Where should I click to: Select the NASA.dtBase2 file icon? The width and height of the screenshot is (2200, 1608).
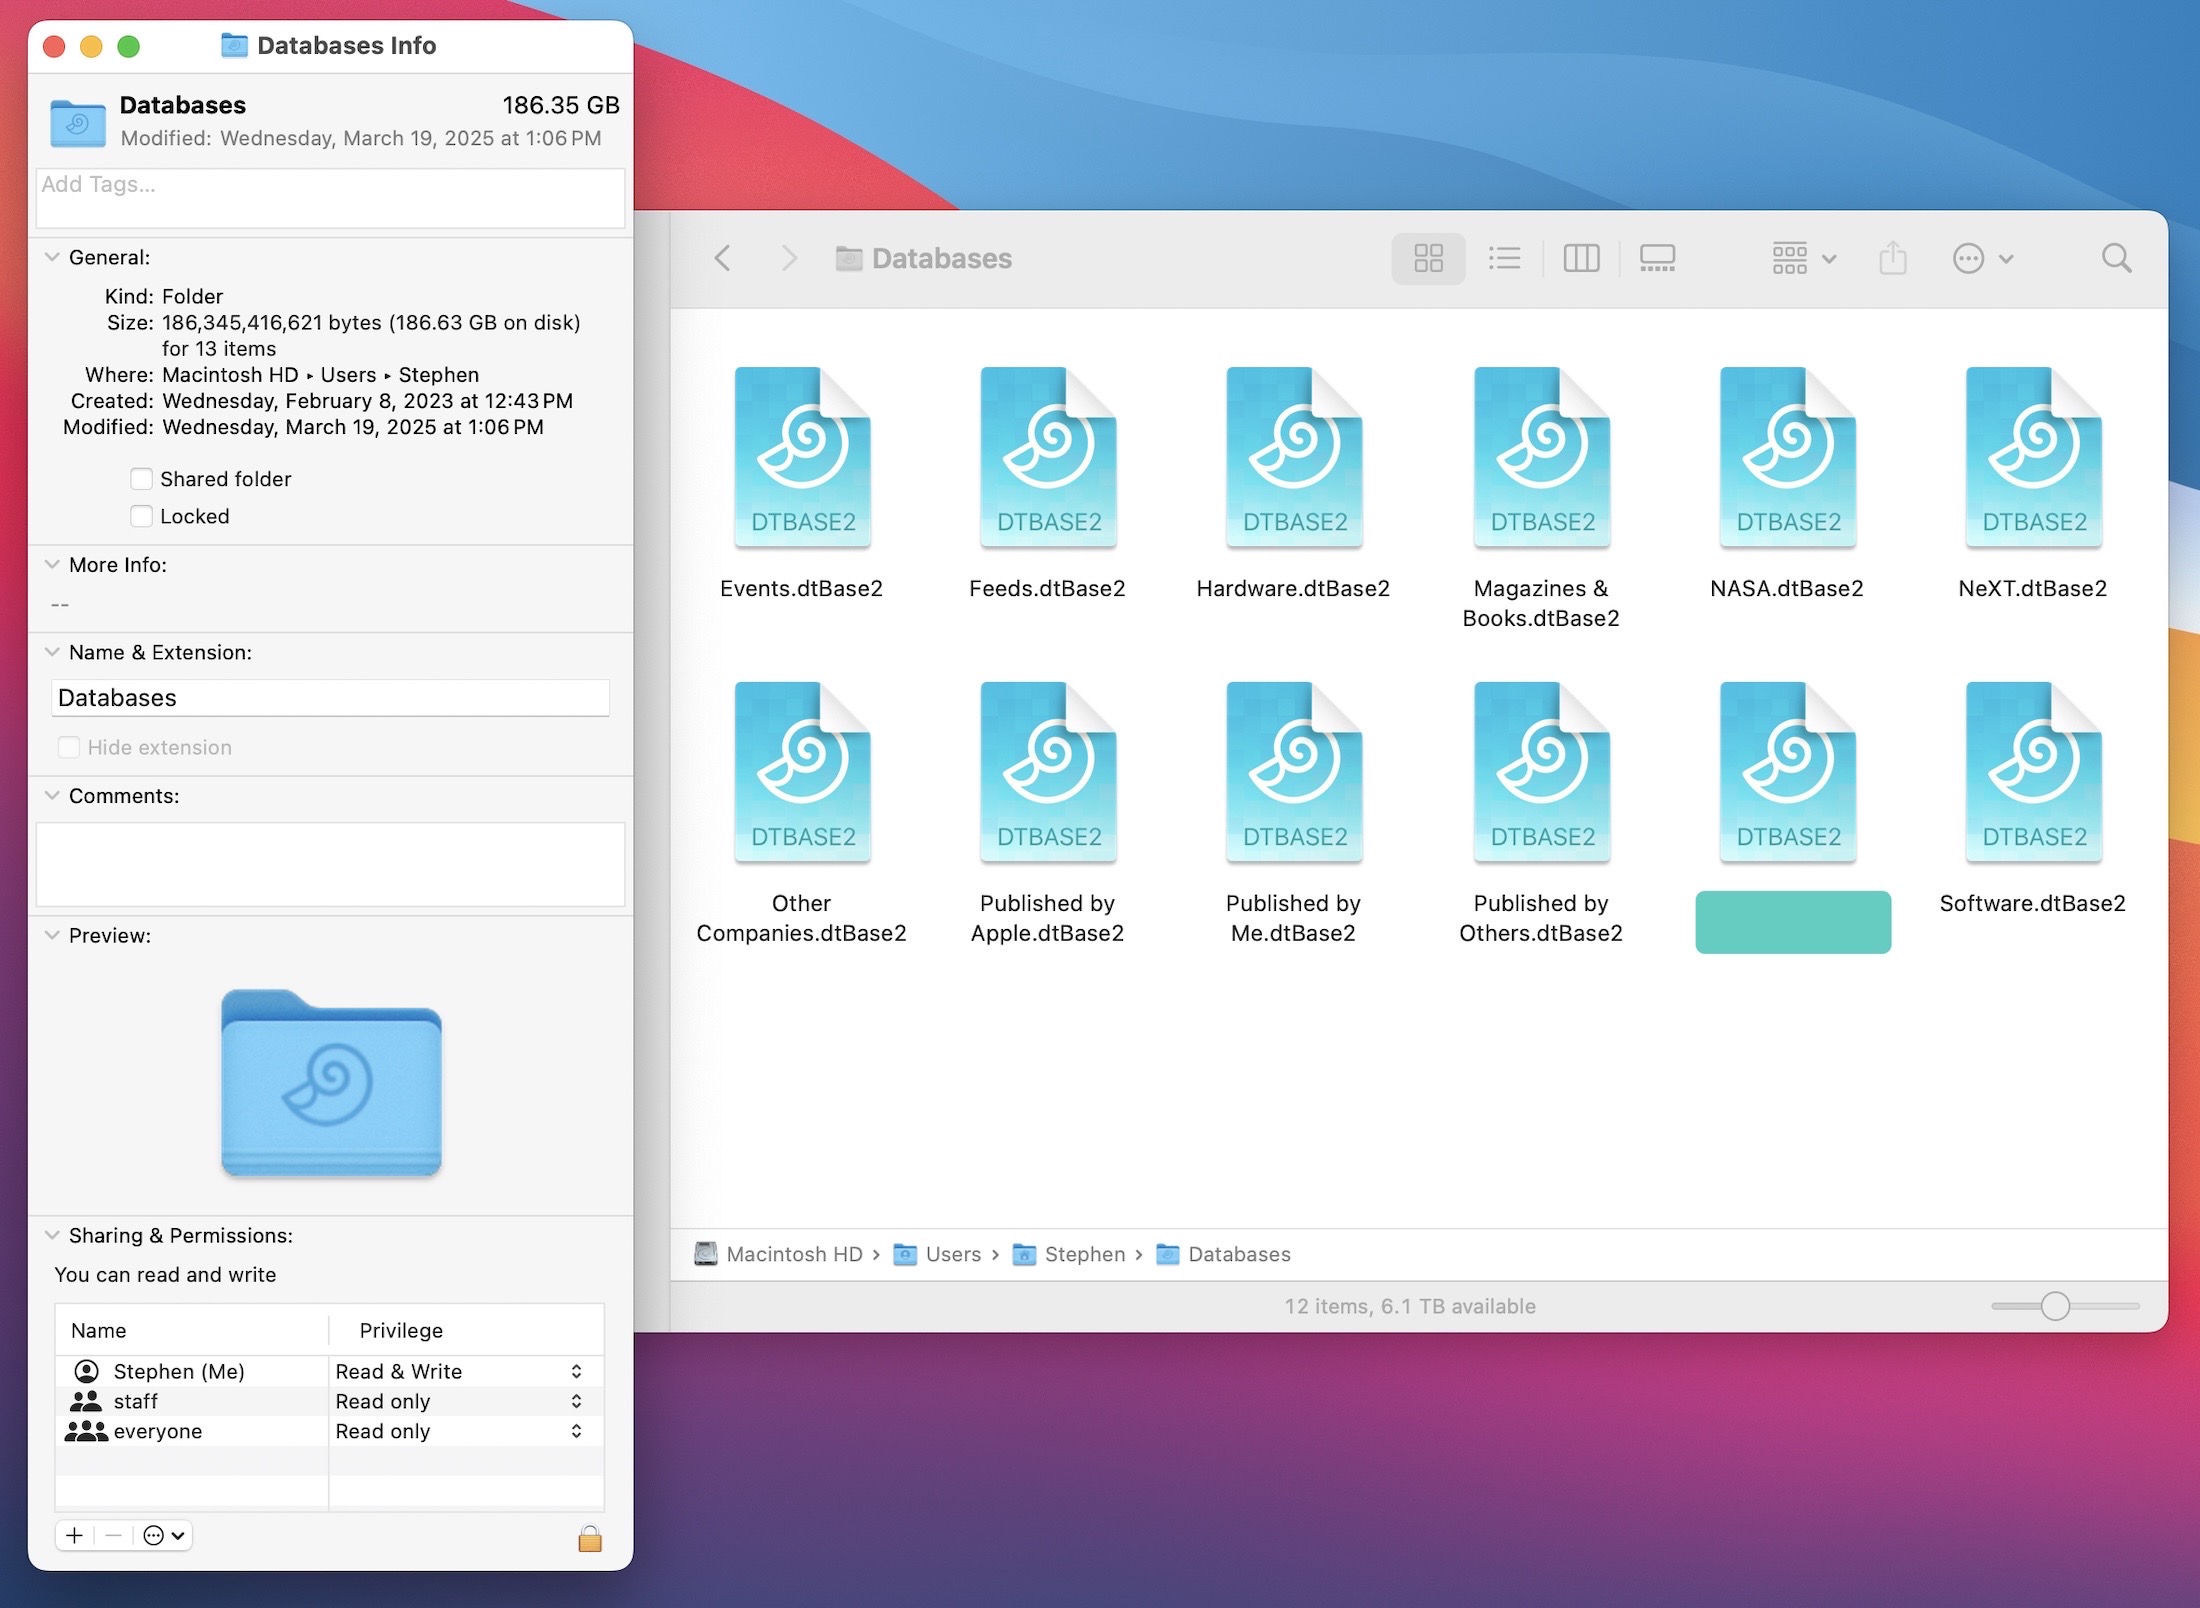point(1787,457)
